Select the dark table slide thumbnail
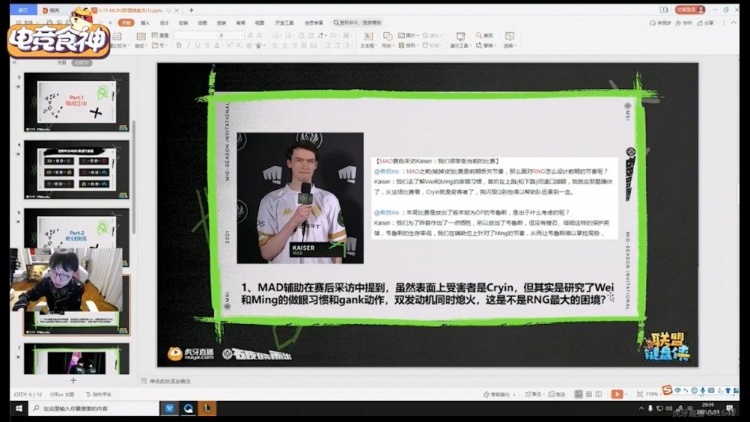The image size is (750, 422). tap(77, 169)
